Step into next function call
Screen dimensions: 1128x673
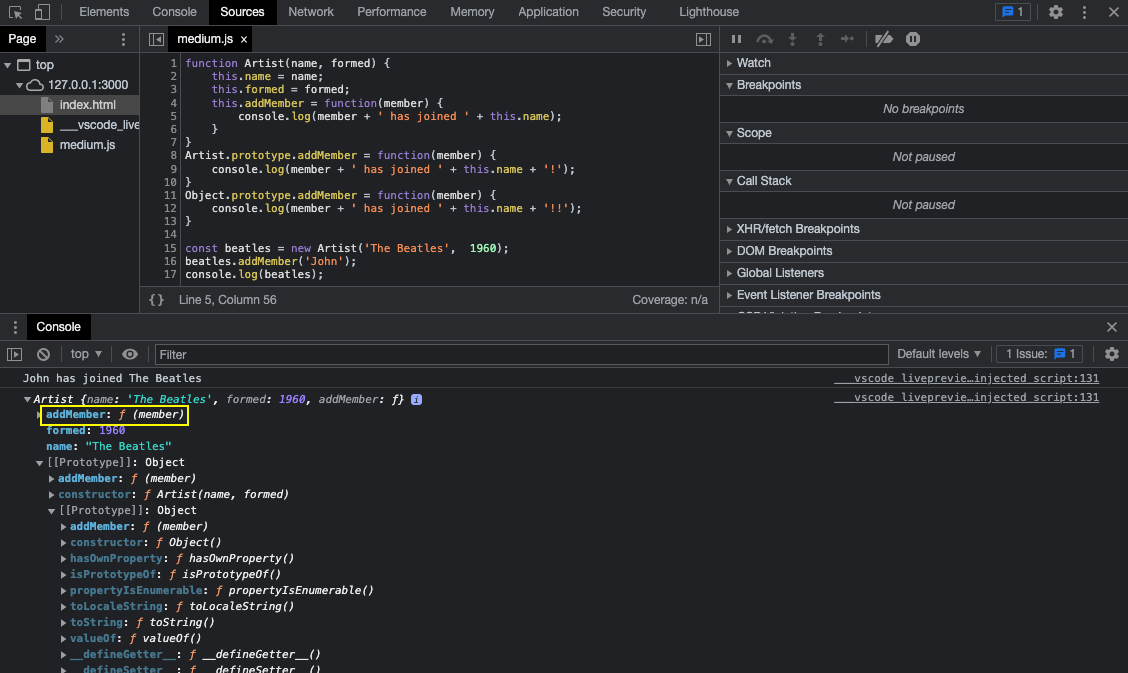click(792, 39)
